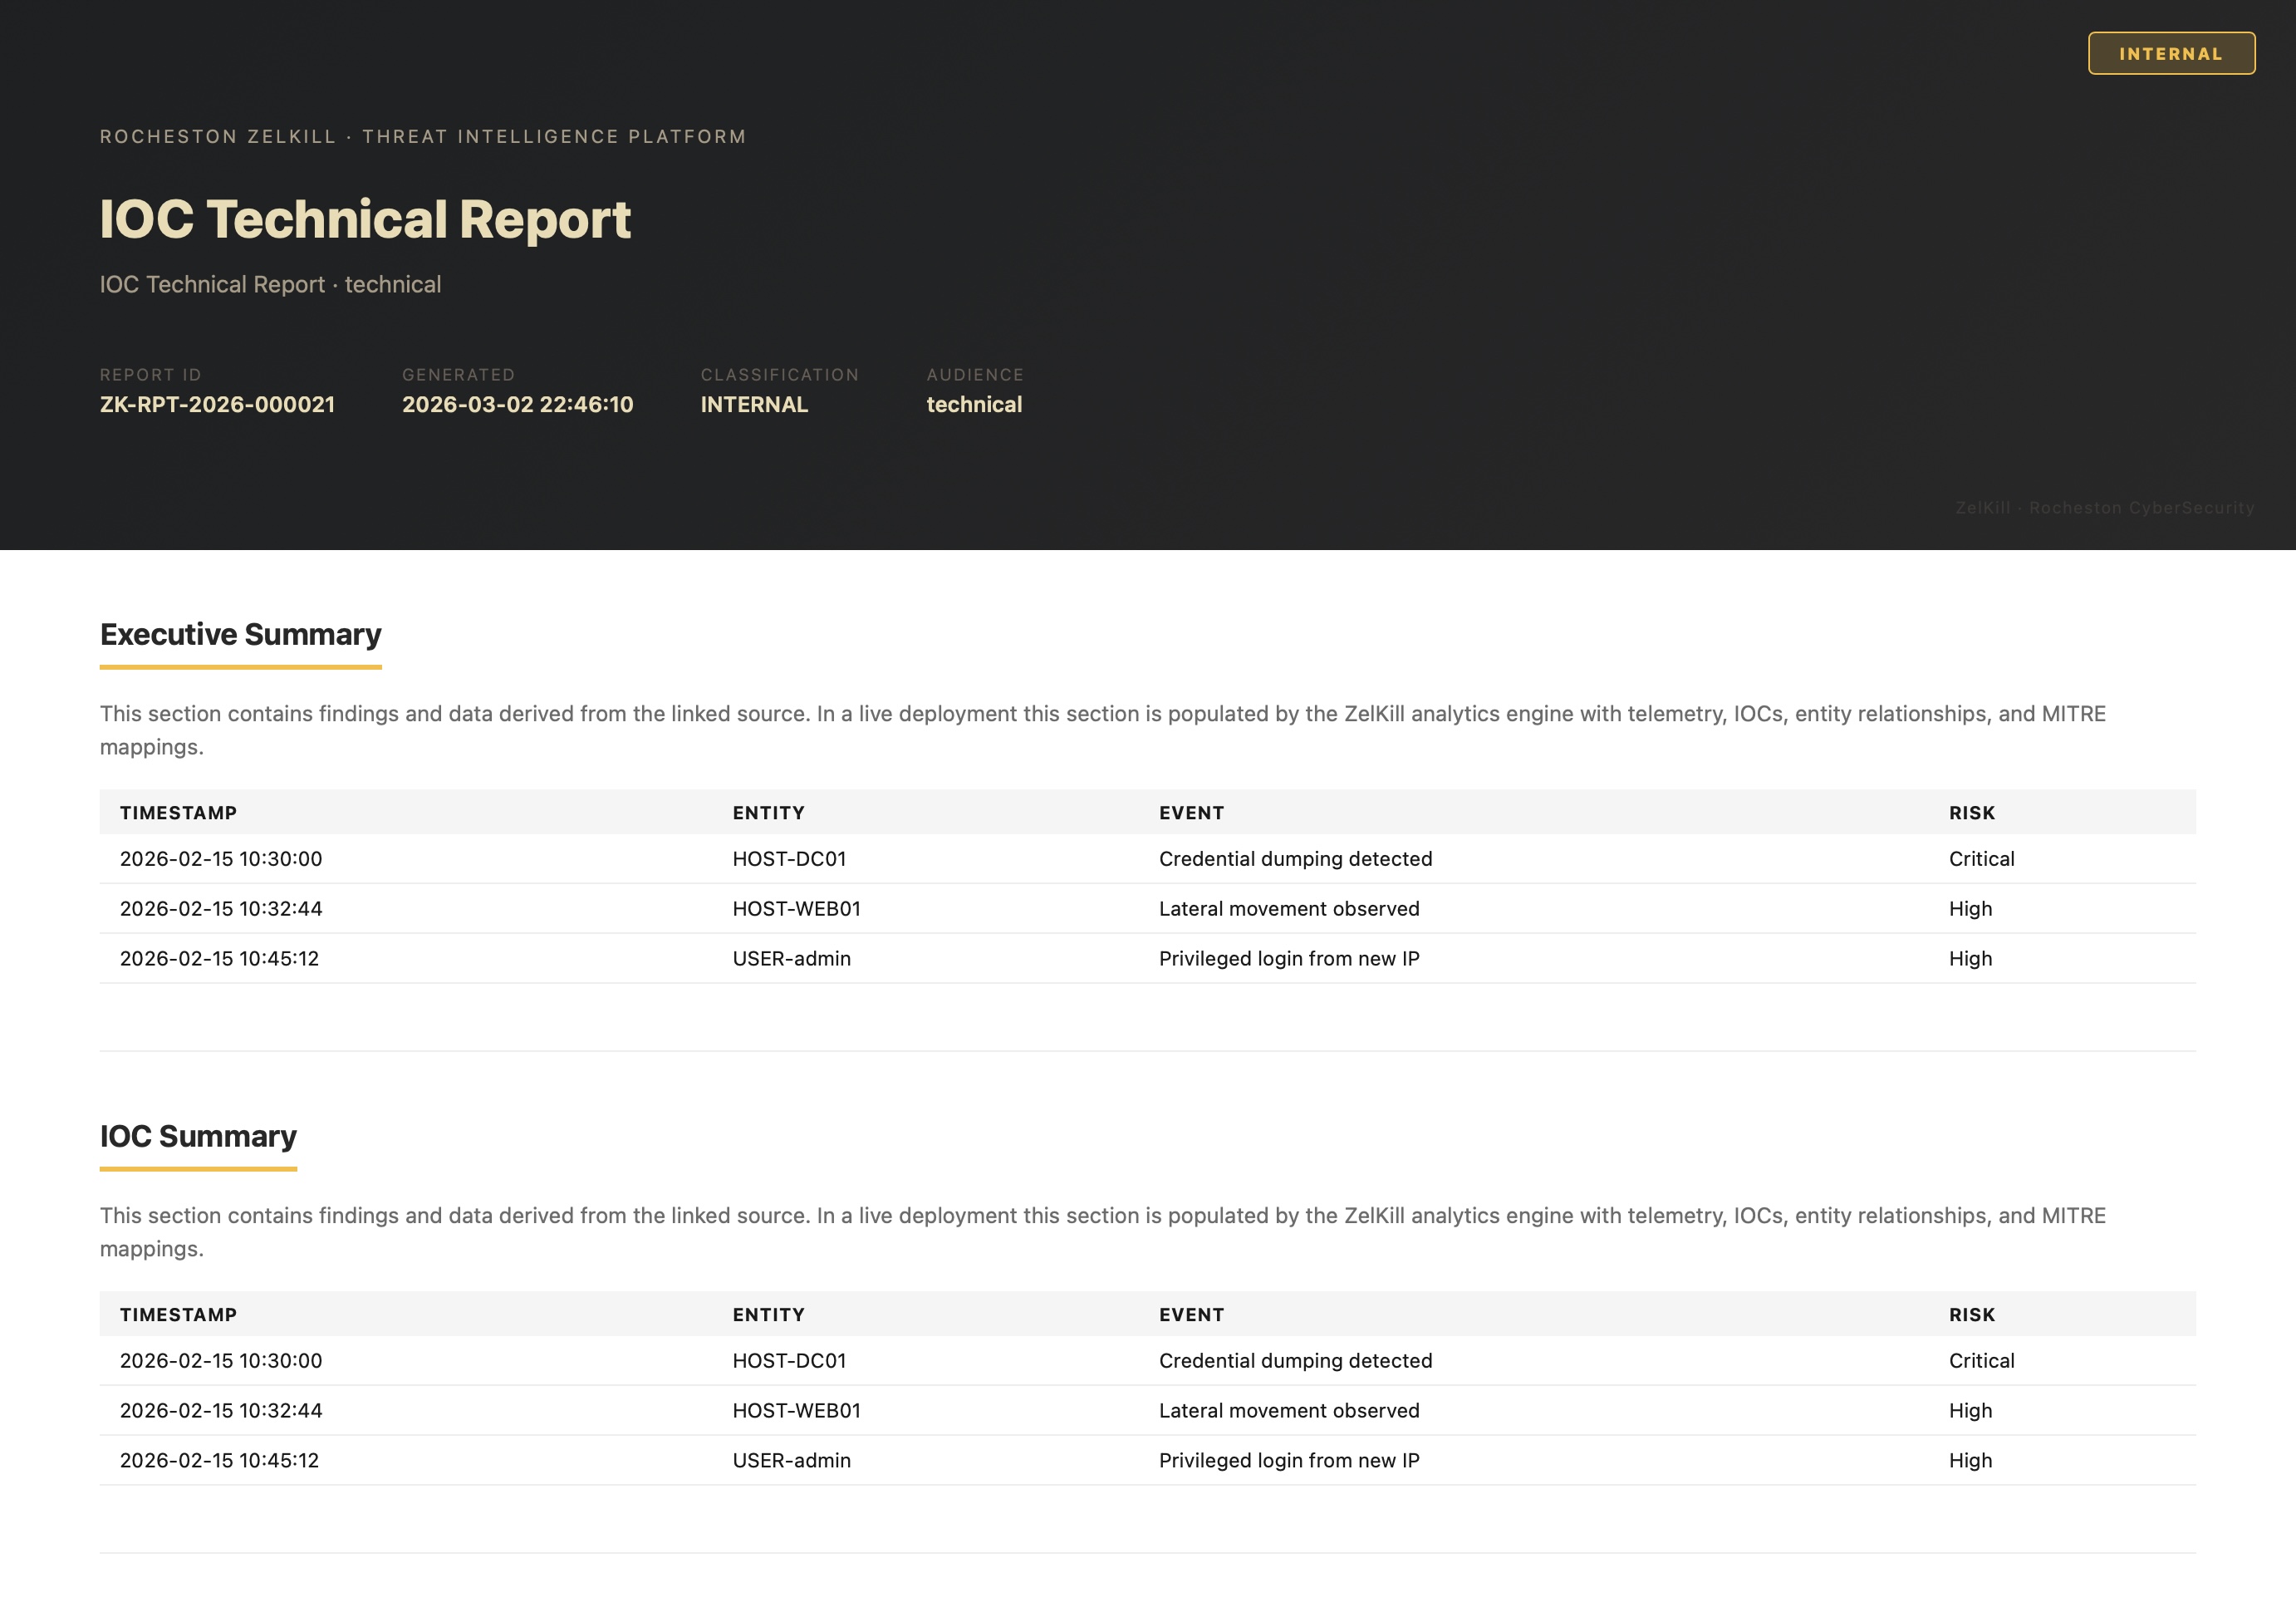Select HOST-DC01 row in Executive Summary table

point(789,859)
